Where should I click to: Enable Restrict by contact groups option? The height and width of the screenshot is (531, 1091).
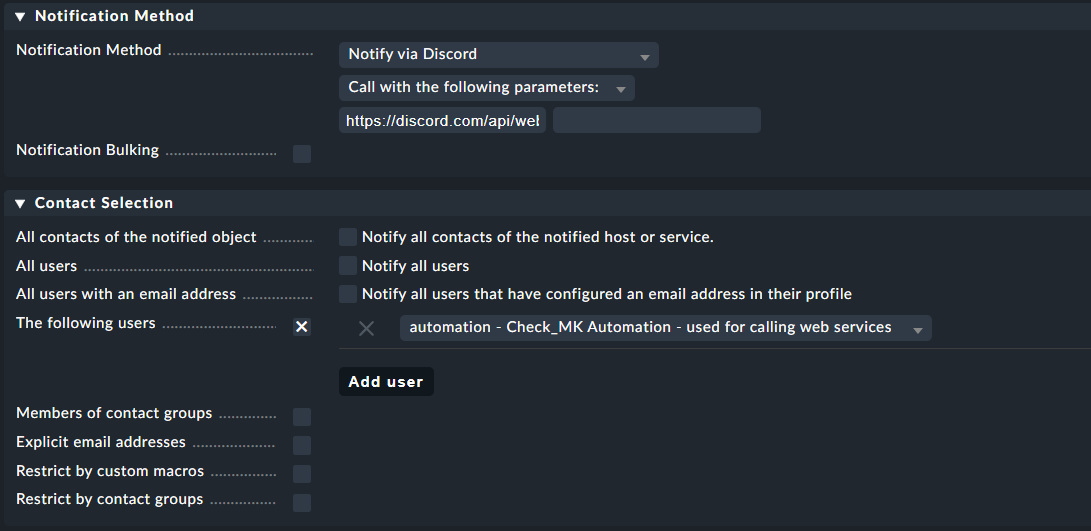pyautogui.click(x=302, y=502)
